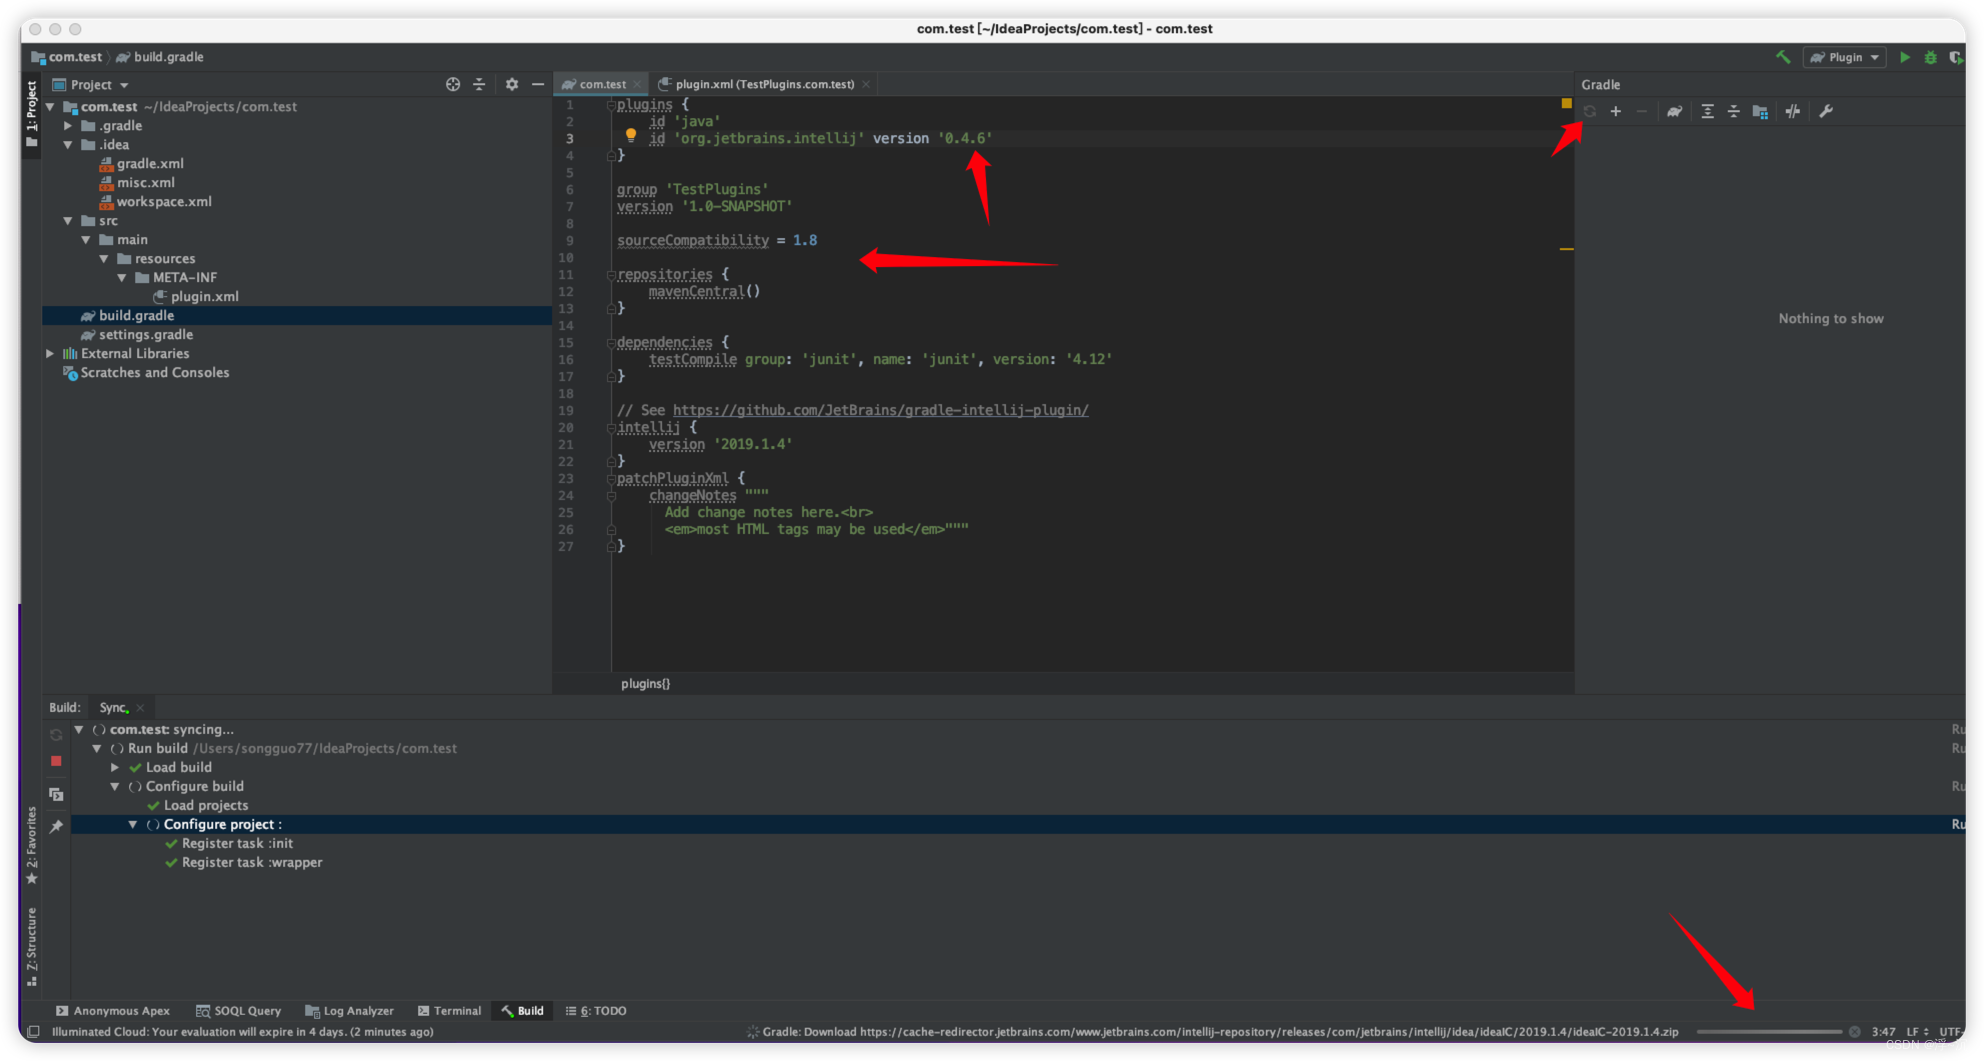Click the intention lightbulb on line 3
The height and width of the screenshot is (1061, 1984).
pyautogui.click(x=631, y=135)
